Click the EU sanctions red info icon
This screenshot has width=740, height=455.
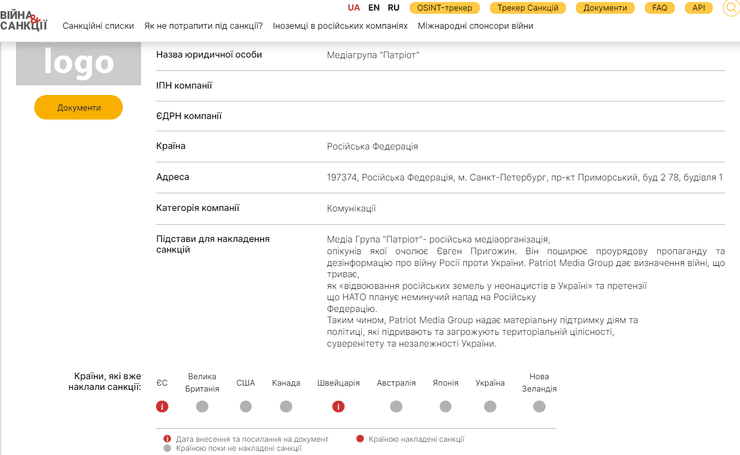tap(162, 407)
